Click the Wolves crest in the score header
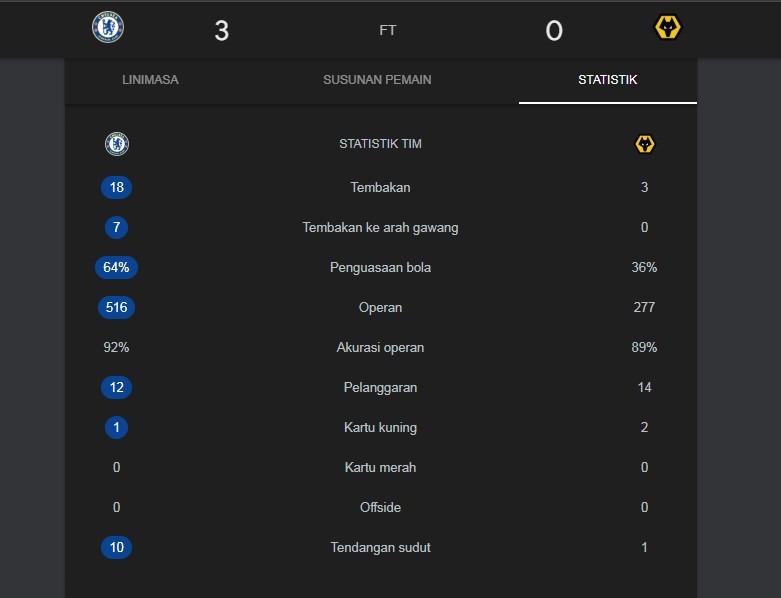The width and height of the screenshot is (781, 598). pos(667,28)
